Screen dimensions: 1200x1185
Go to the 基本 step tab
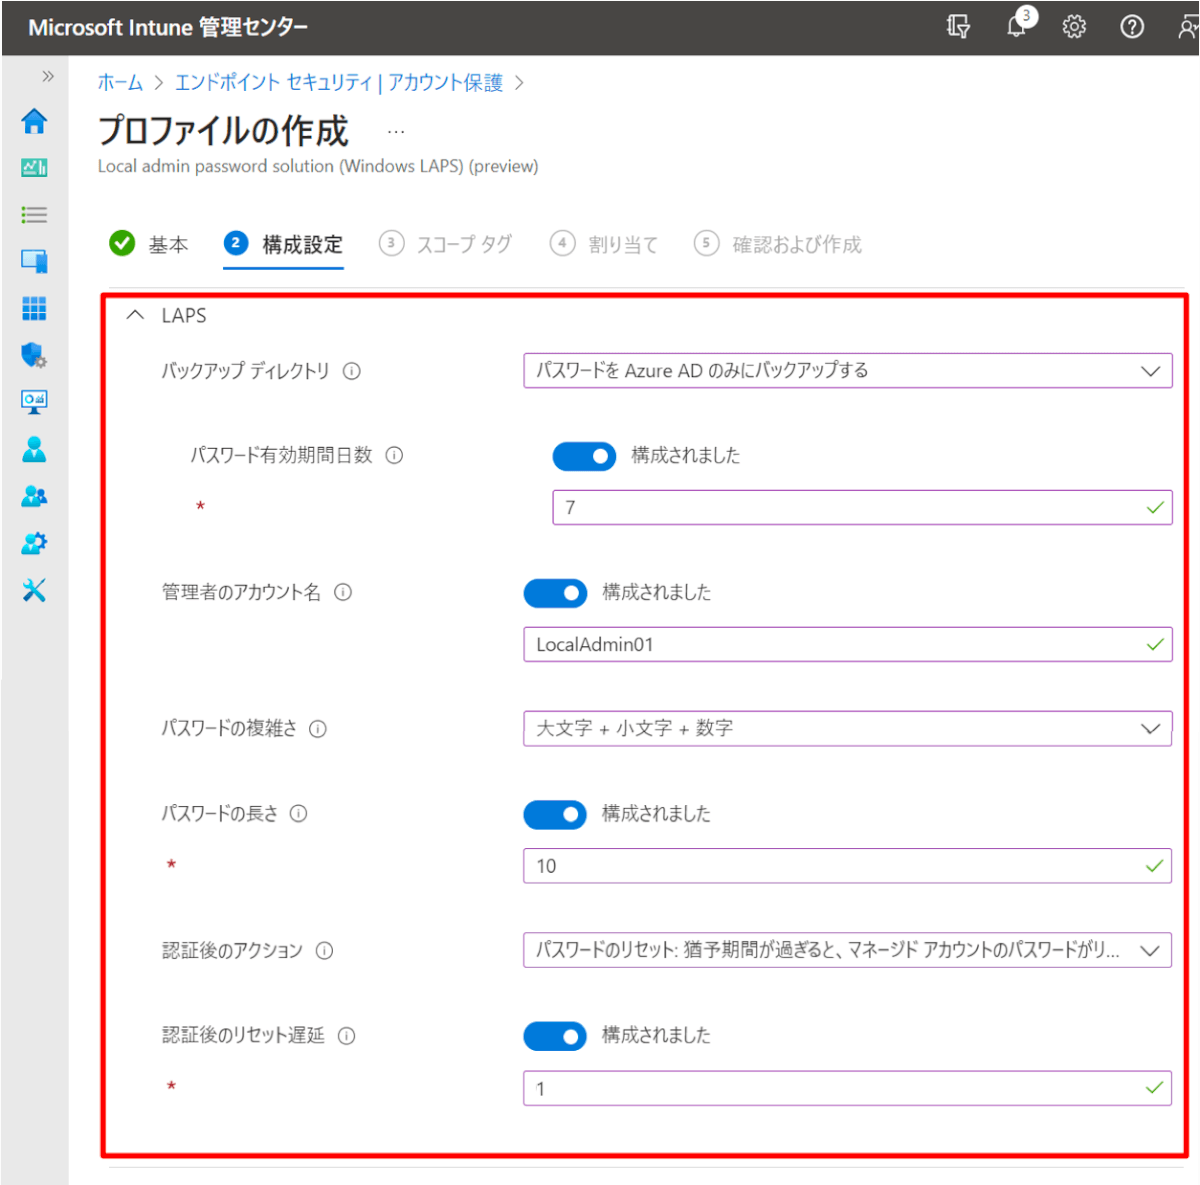coord(149,244)
